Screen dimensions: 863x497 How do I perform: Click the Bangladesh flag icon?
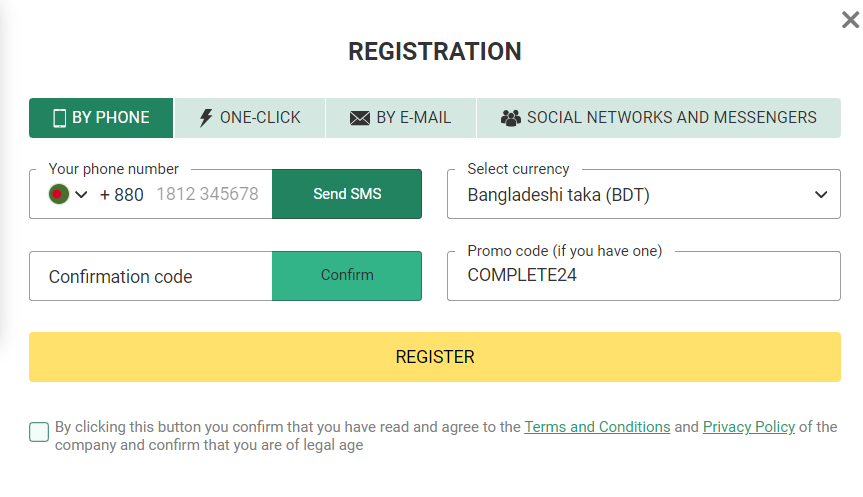click(x=58, y=194)
